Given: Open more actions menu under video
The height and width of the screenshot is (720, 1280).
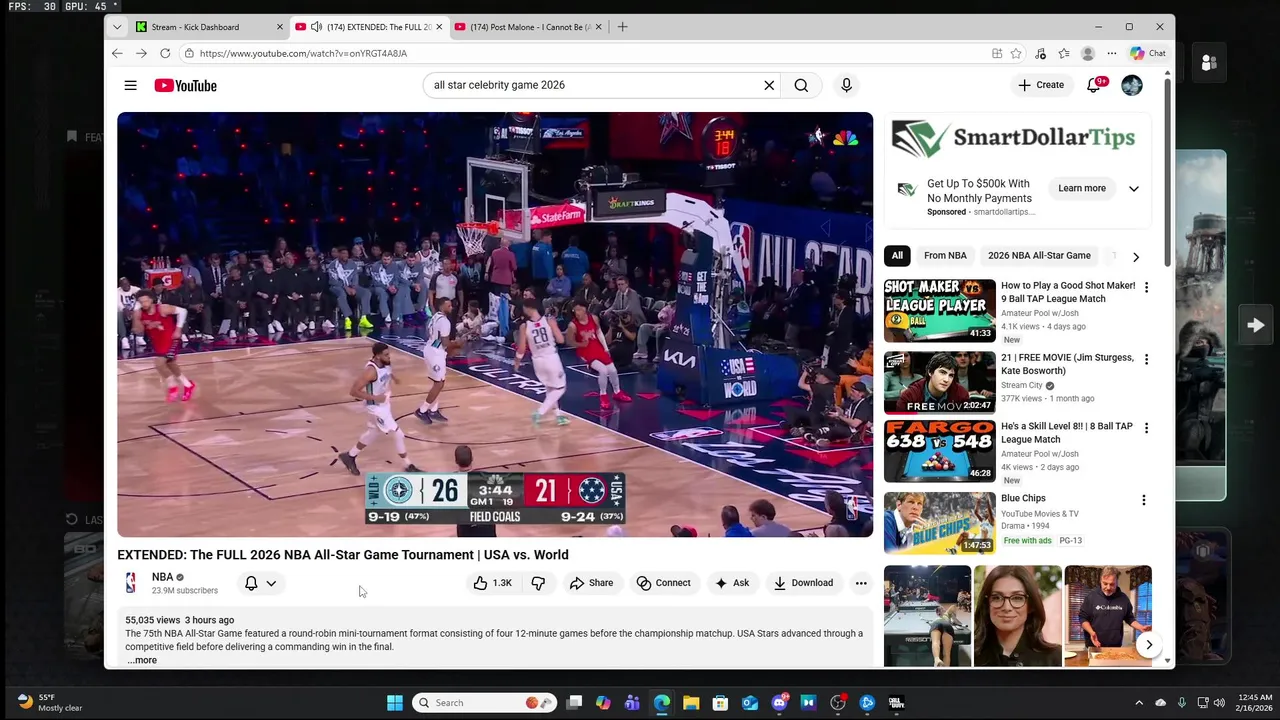Looking at the screenshot, I should (861, 583).
